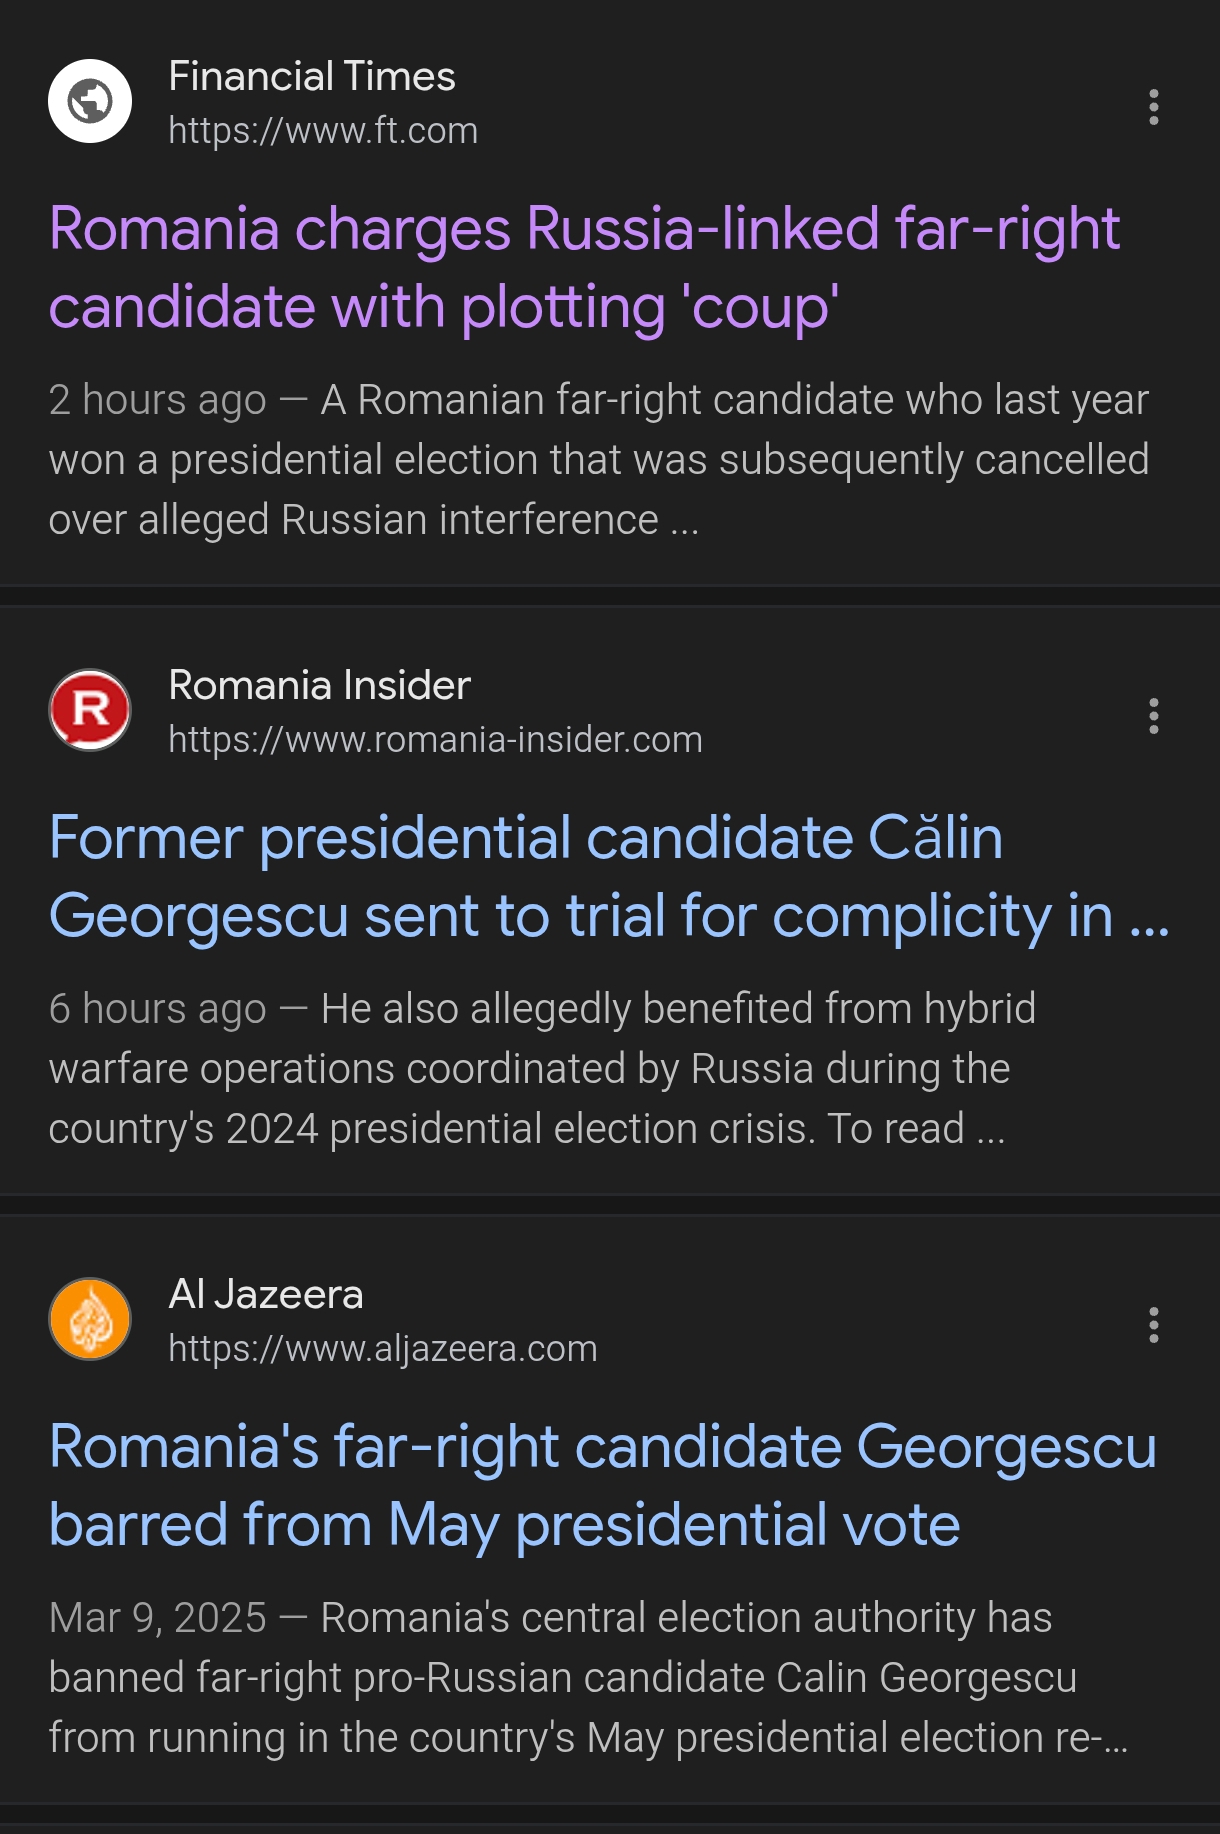Open the 'Romania charges Russia-linked far-right candidate' headline

pos(584,267)
